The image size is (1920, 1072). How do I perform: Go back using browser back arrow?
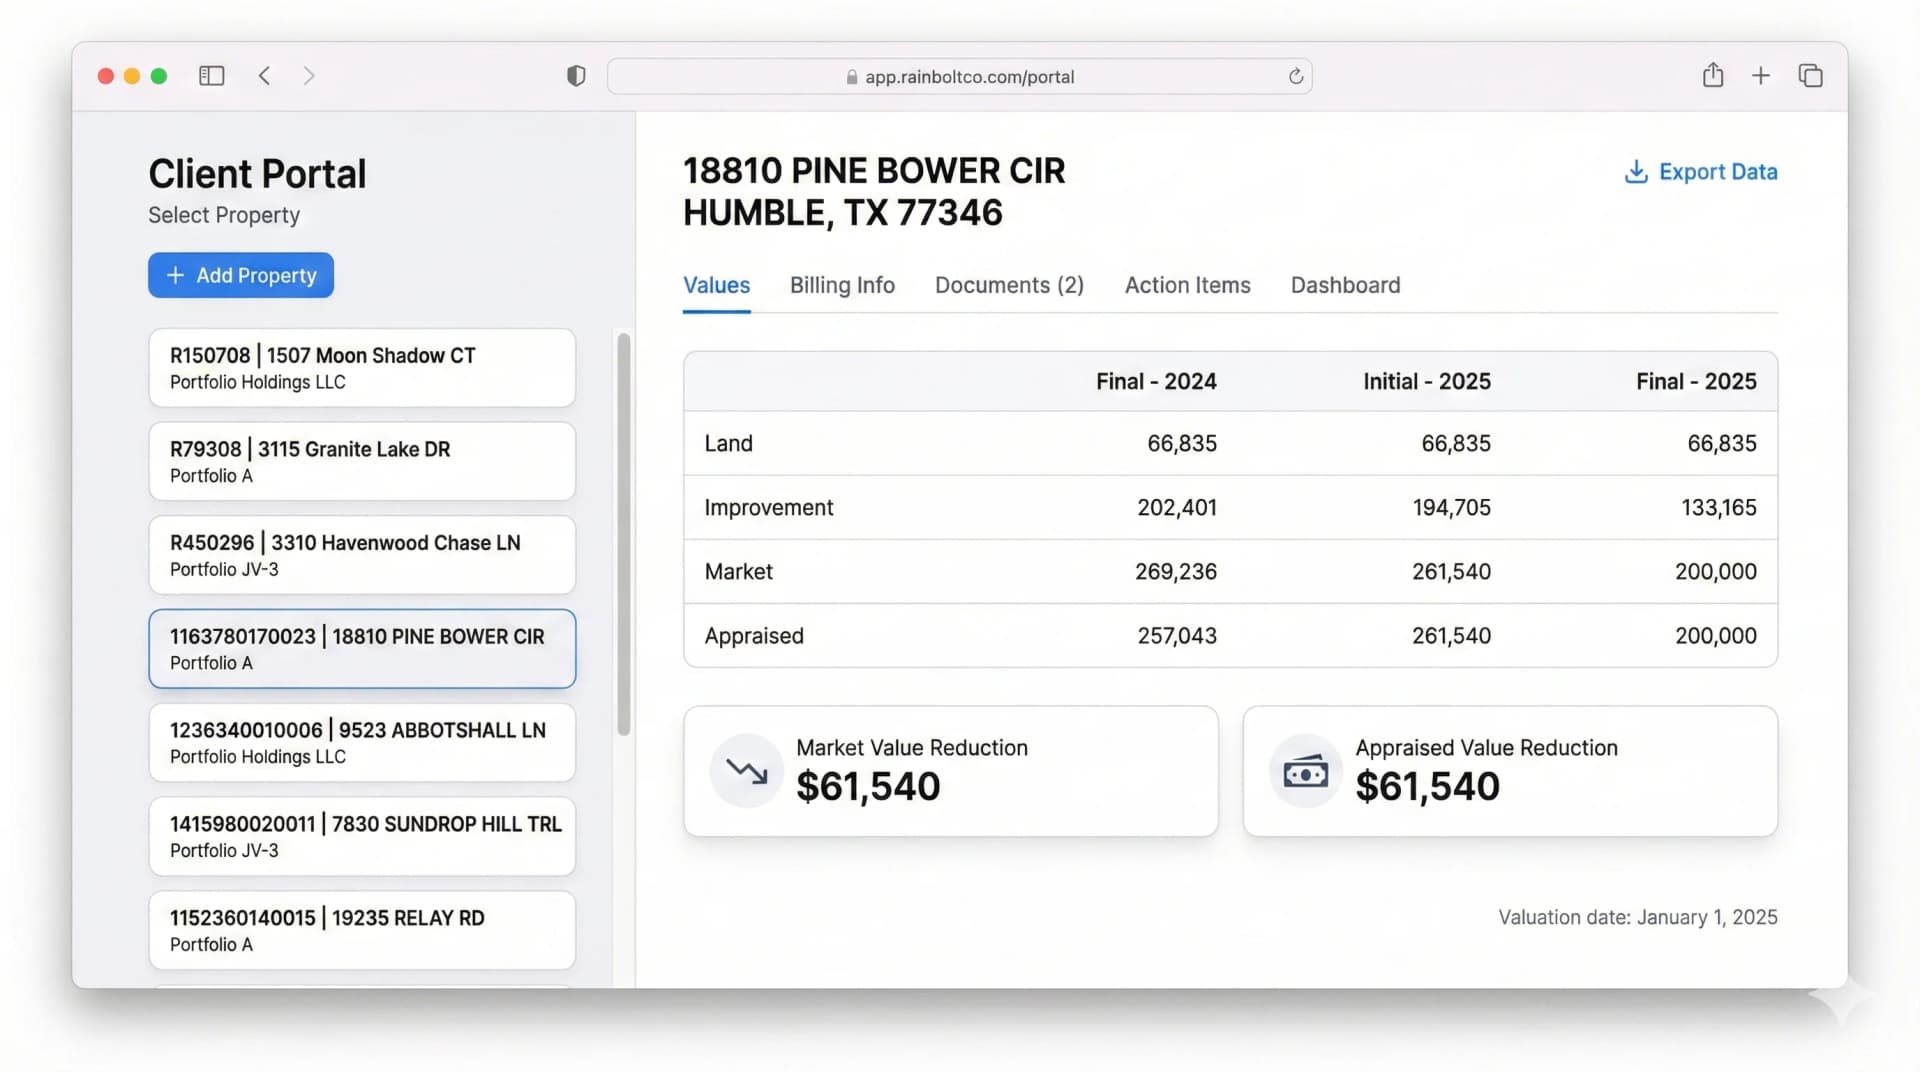point(265,76)
